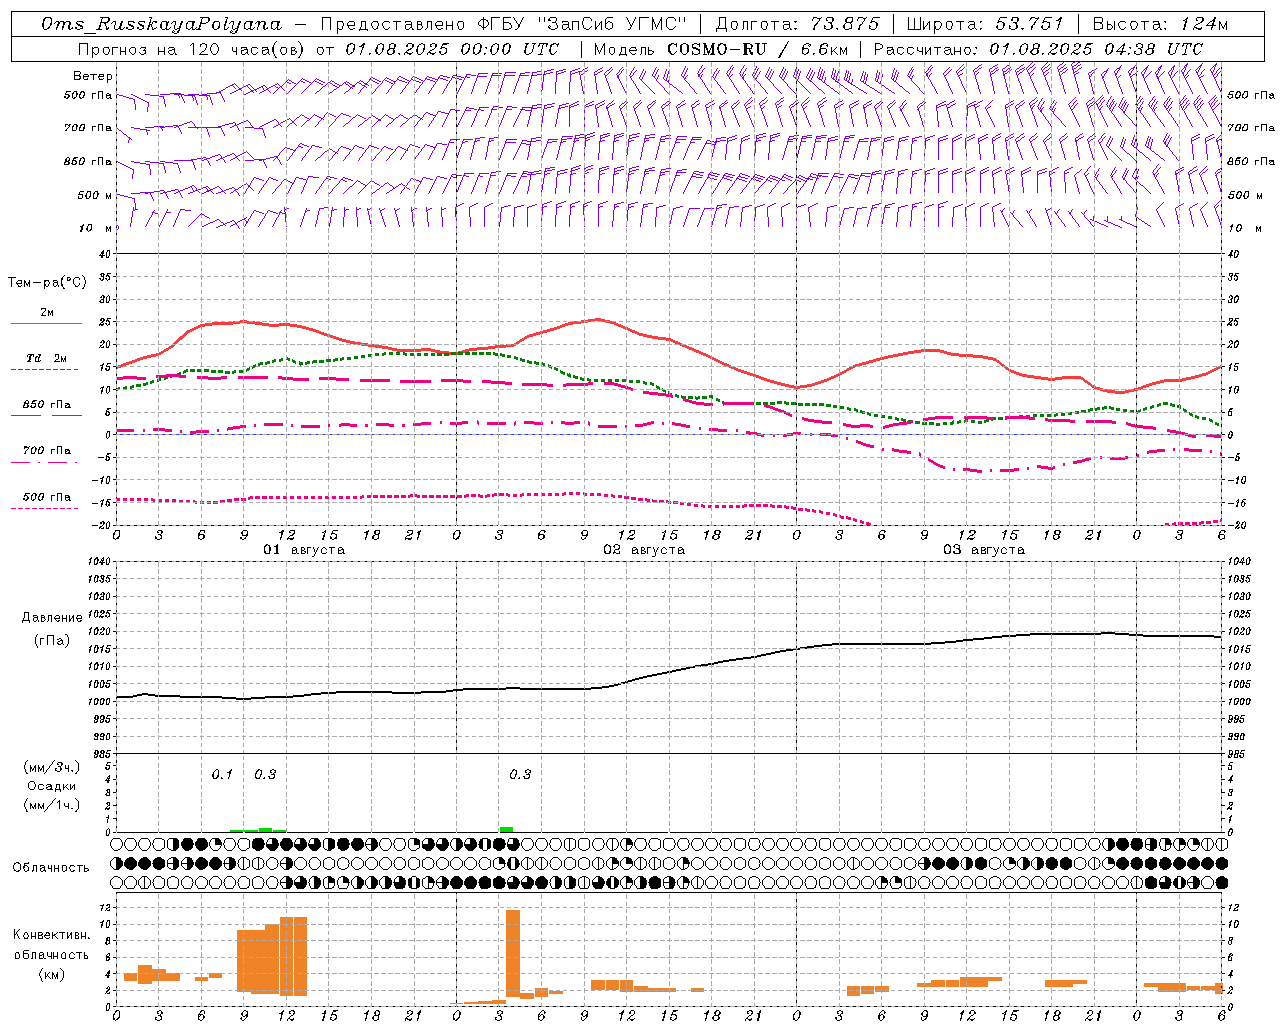Click the Осадки precipitation label
The image size is (1280, 1024).
coord(52,786)
